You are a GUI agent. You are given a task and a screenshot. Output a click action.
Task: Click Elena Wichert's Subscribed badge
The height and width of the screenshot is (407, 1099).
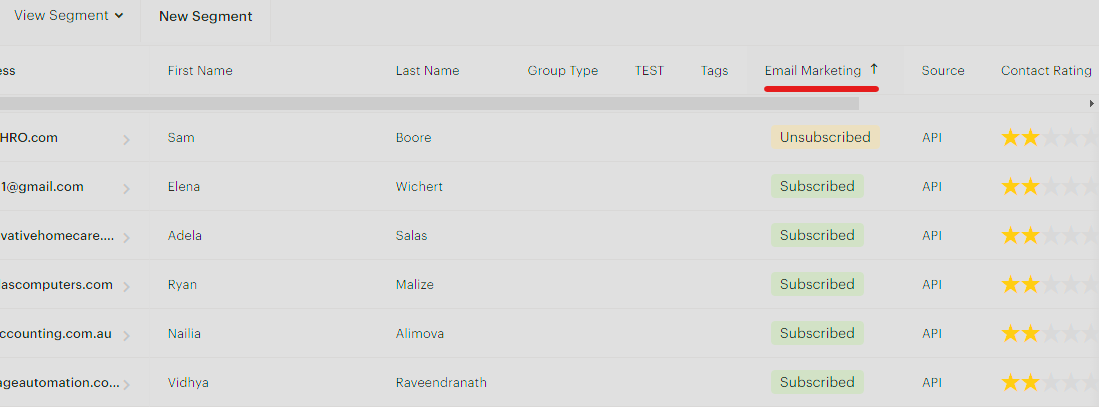tap(817, 186)
